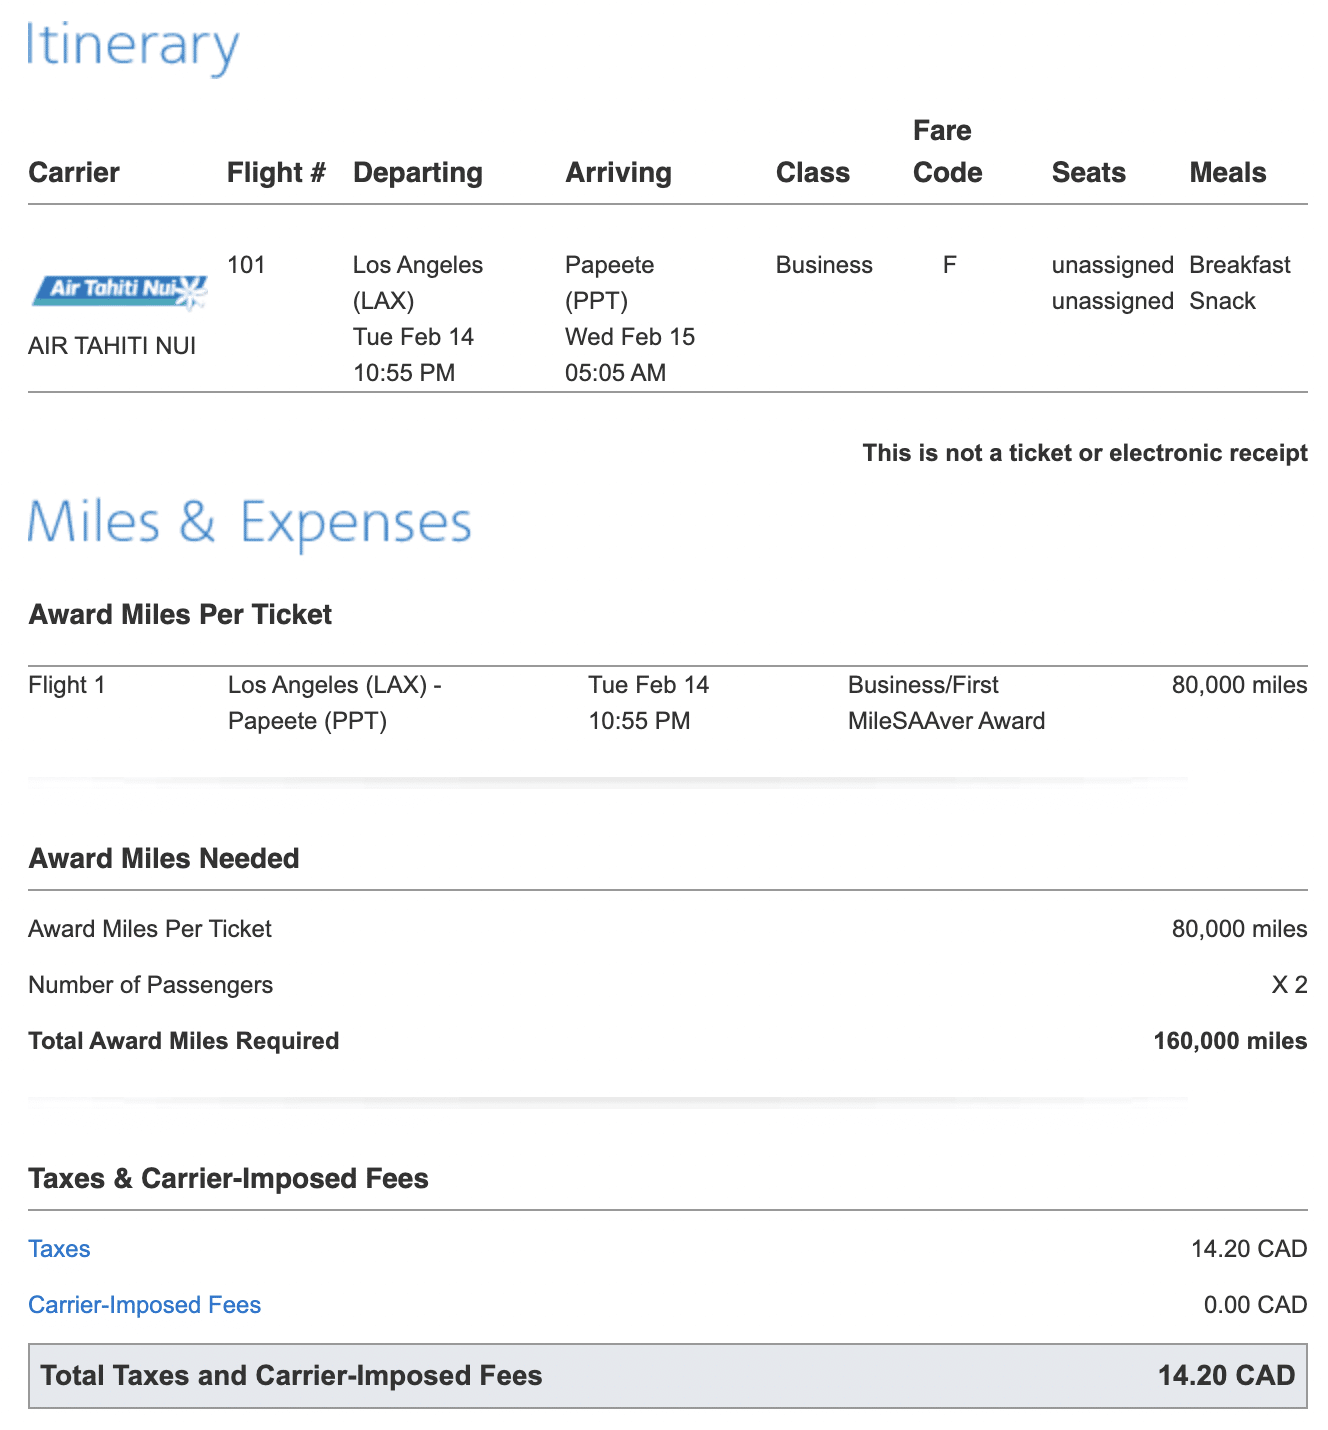Click the Departing column header
This screenshot has width=1328, height=1430.
coord(418,173)
